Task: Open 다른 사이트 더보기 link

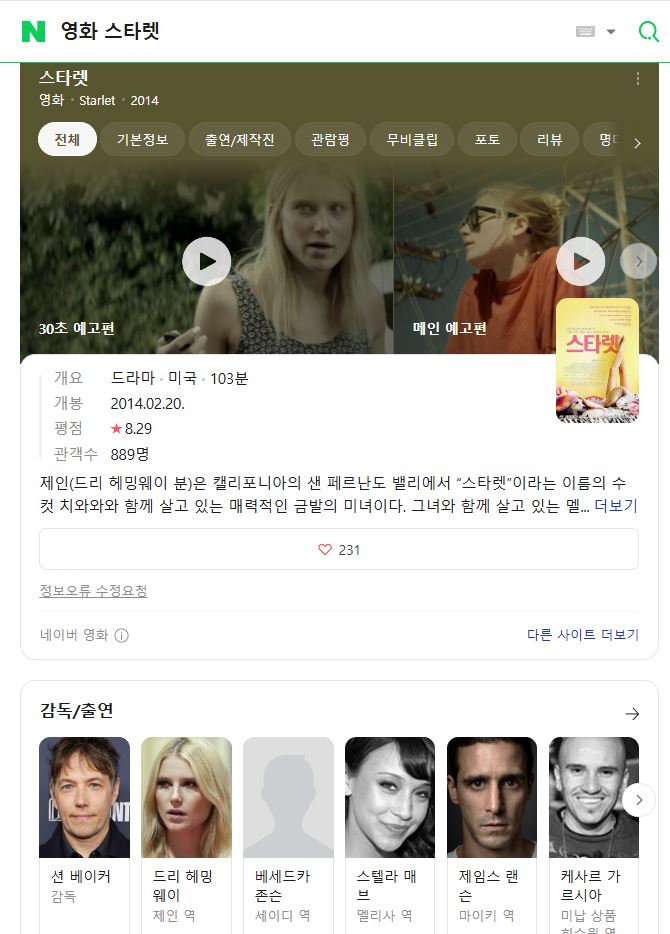Action: tap(582, 635)
